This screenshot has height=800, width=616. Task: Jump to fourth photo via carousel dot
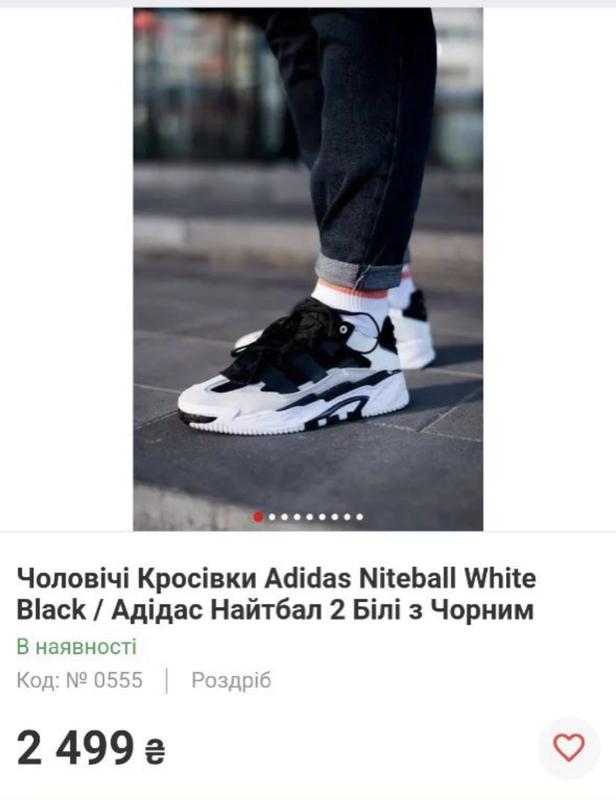coord(297,517)
